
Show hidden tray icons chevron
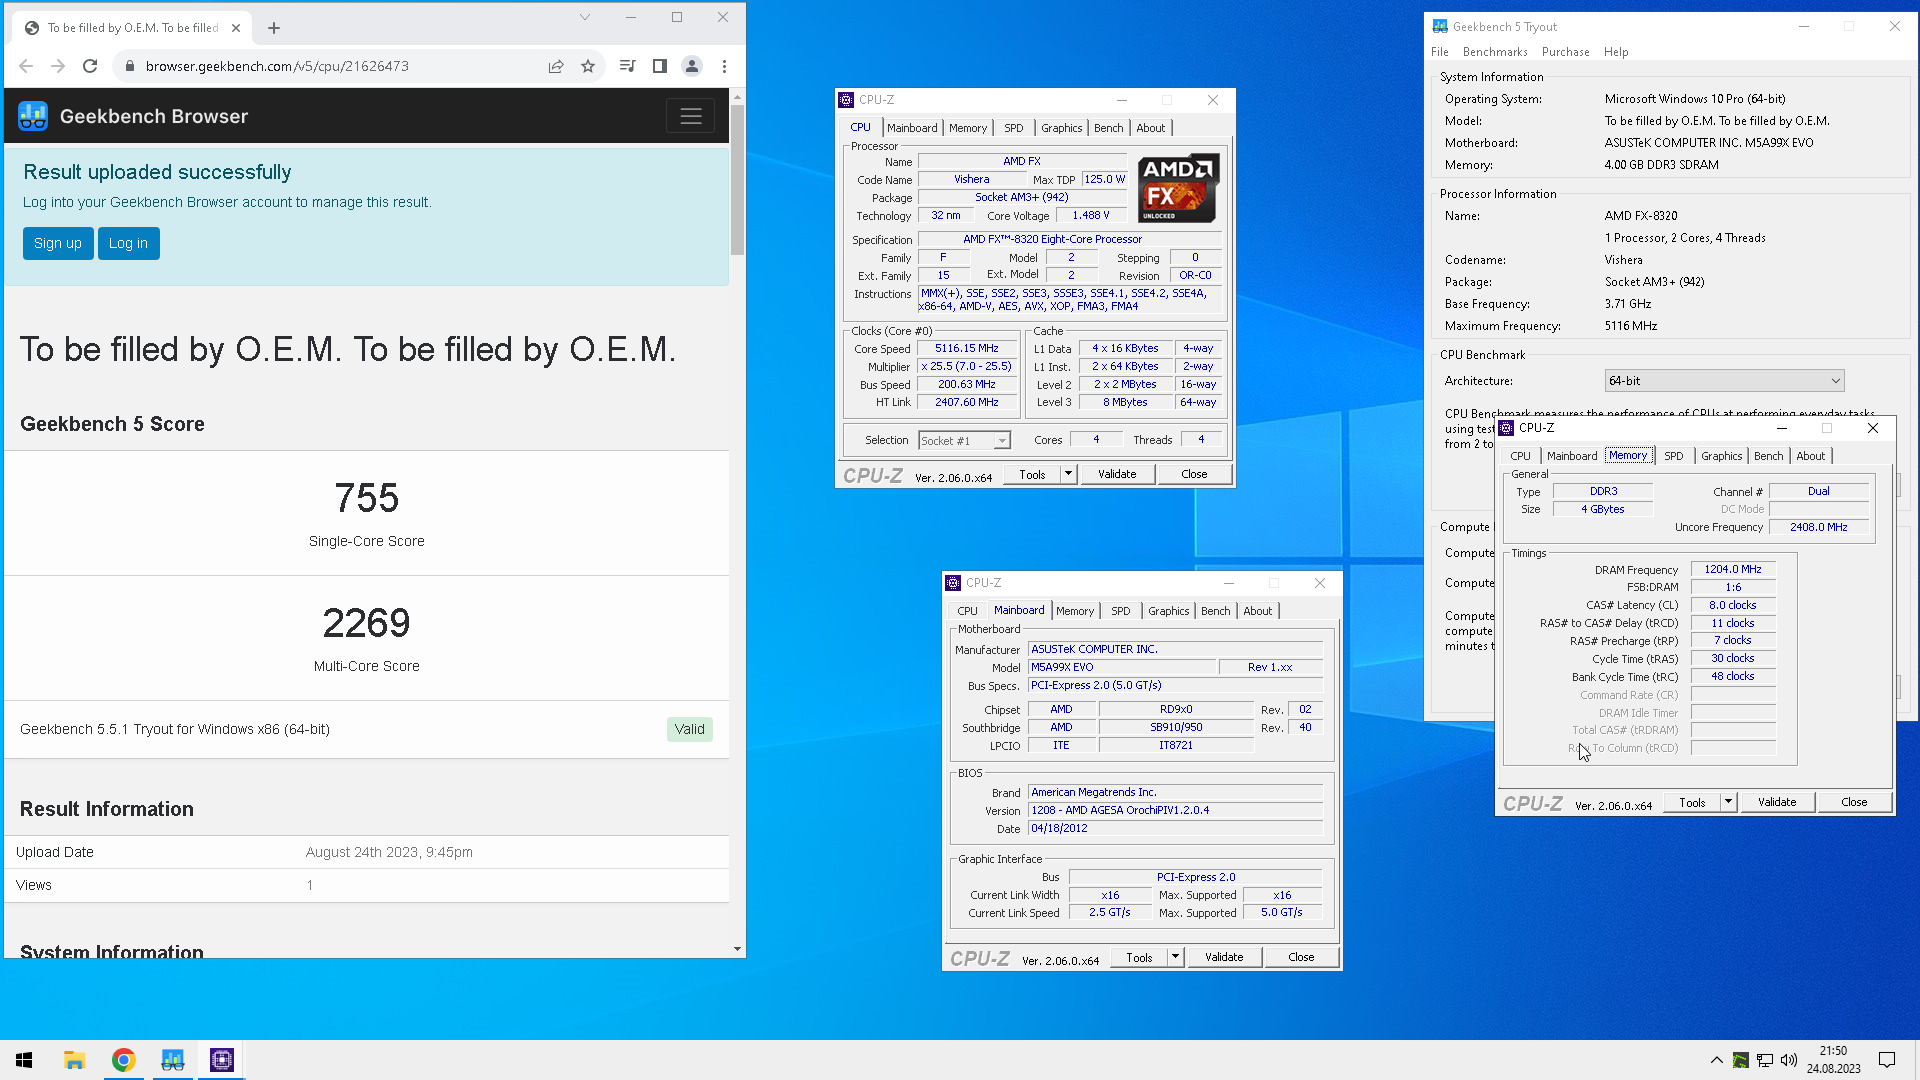coord(1717,1060)
